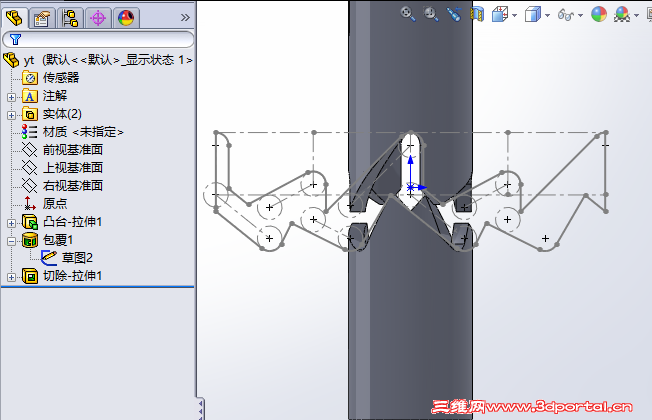652x420 pixels.
Task: Click the panel collapse handle arrows
Action: pyautogui.click(x=200, y=409)
